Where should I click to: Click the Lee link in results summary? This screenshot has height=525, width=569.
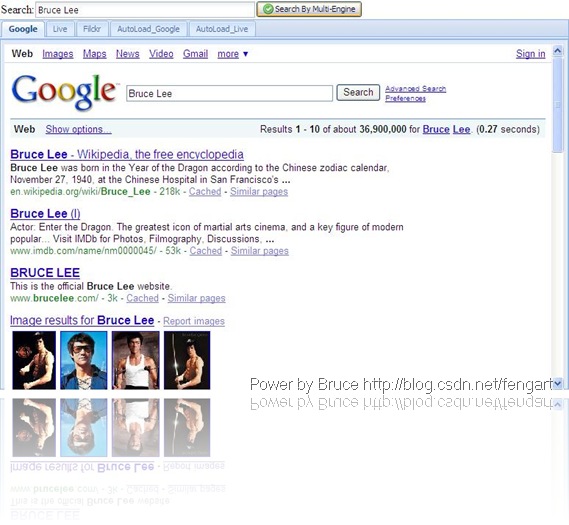[461, 129]
